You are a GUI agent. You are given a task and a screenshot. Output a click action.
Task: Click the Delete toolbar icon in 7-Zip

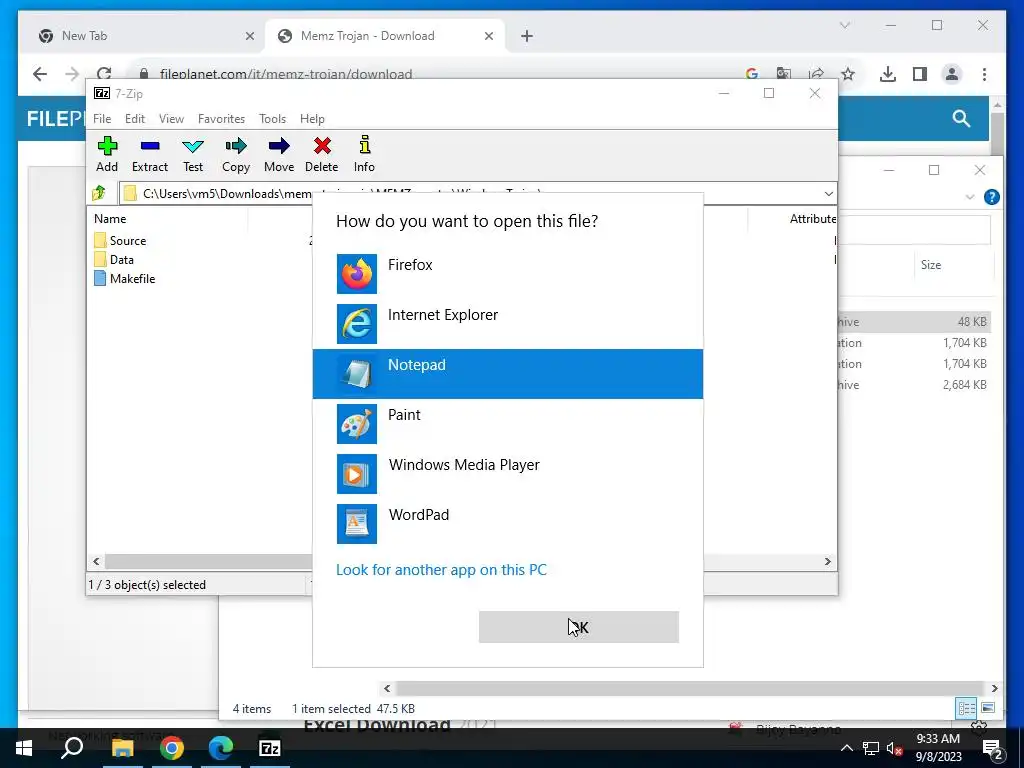click(322, 154)
